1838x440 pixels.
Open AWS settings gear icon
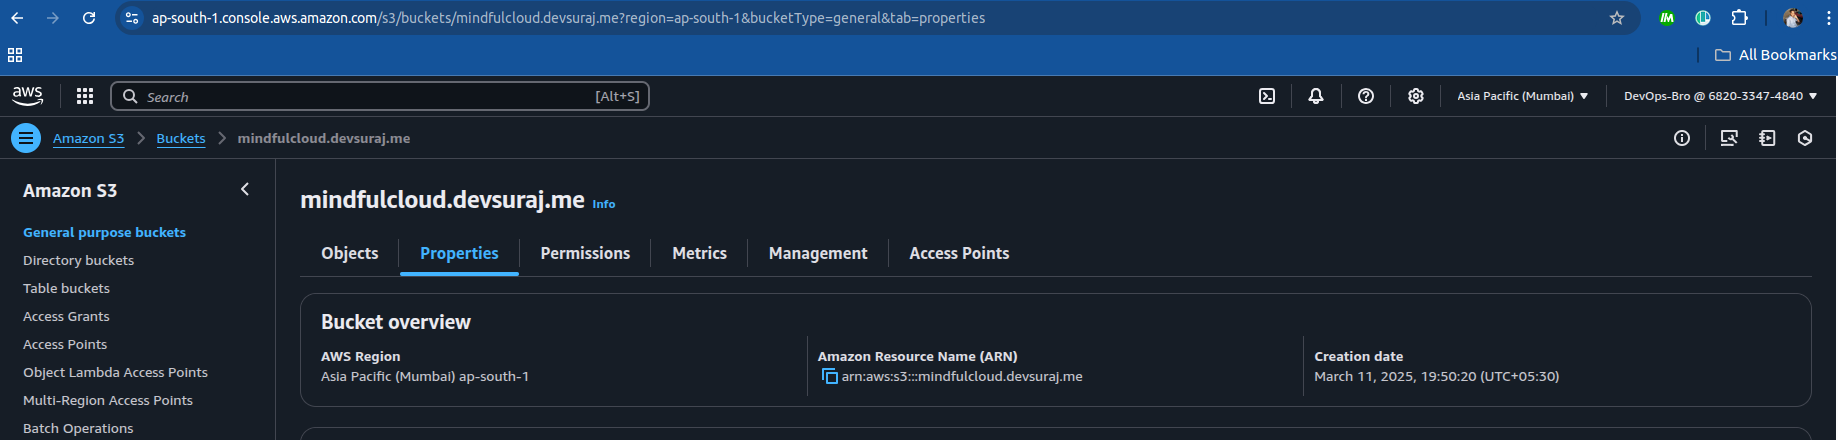click(x=1416, y=96)
